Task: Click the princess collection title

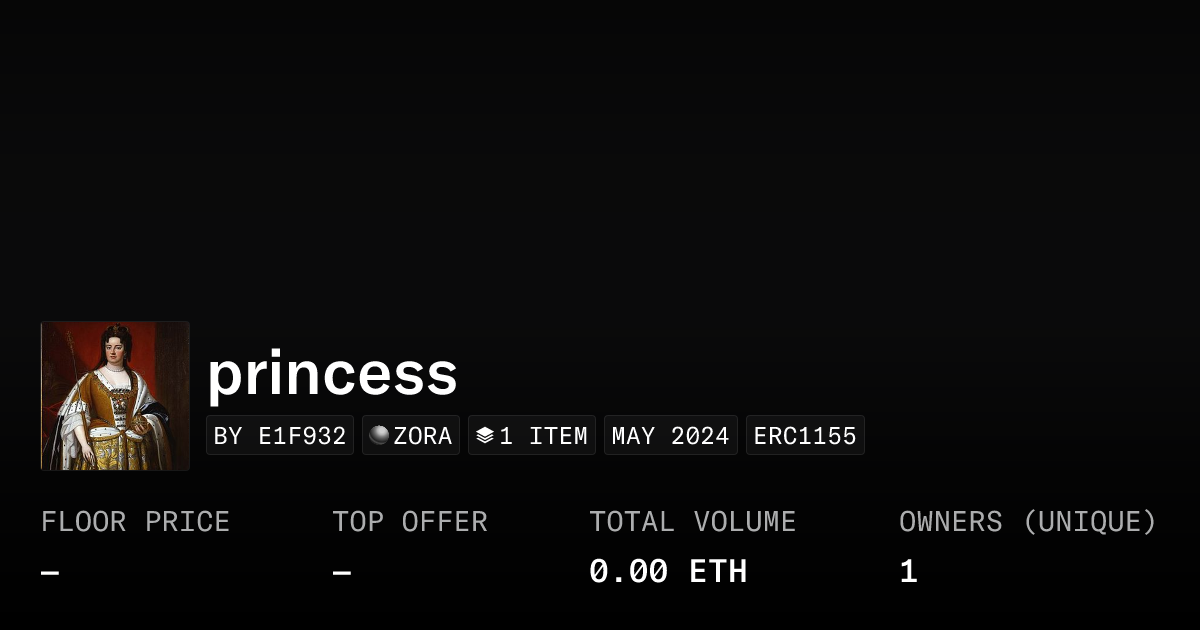Action: click(332, 374)
